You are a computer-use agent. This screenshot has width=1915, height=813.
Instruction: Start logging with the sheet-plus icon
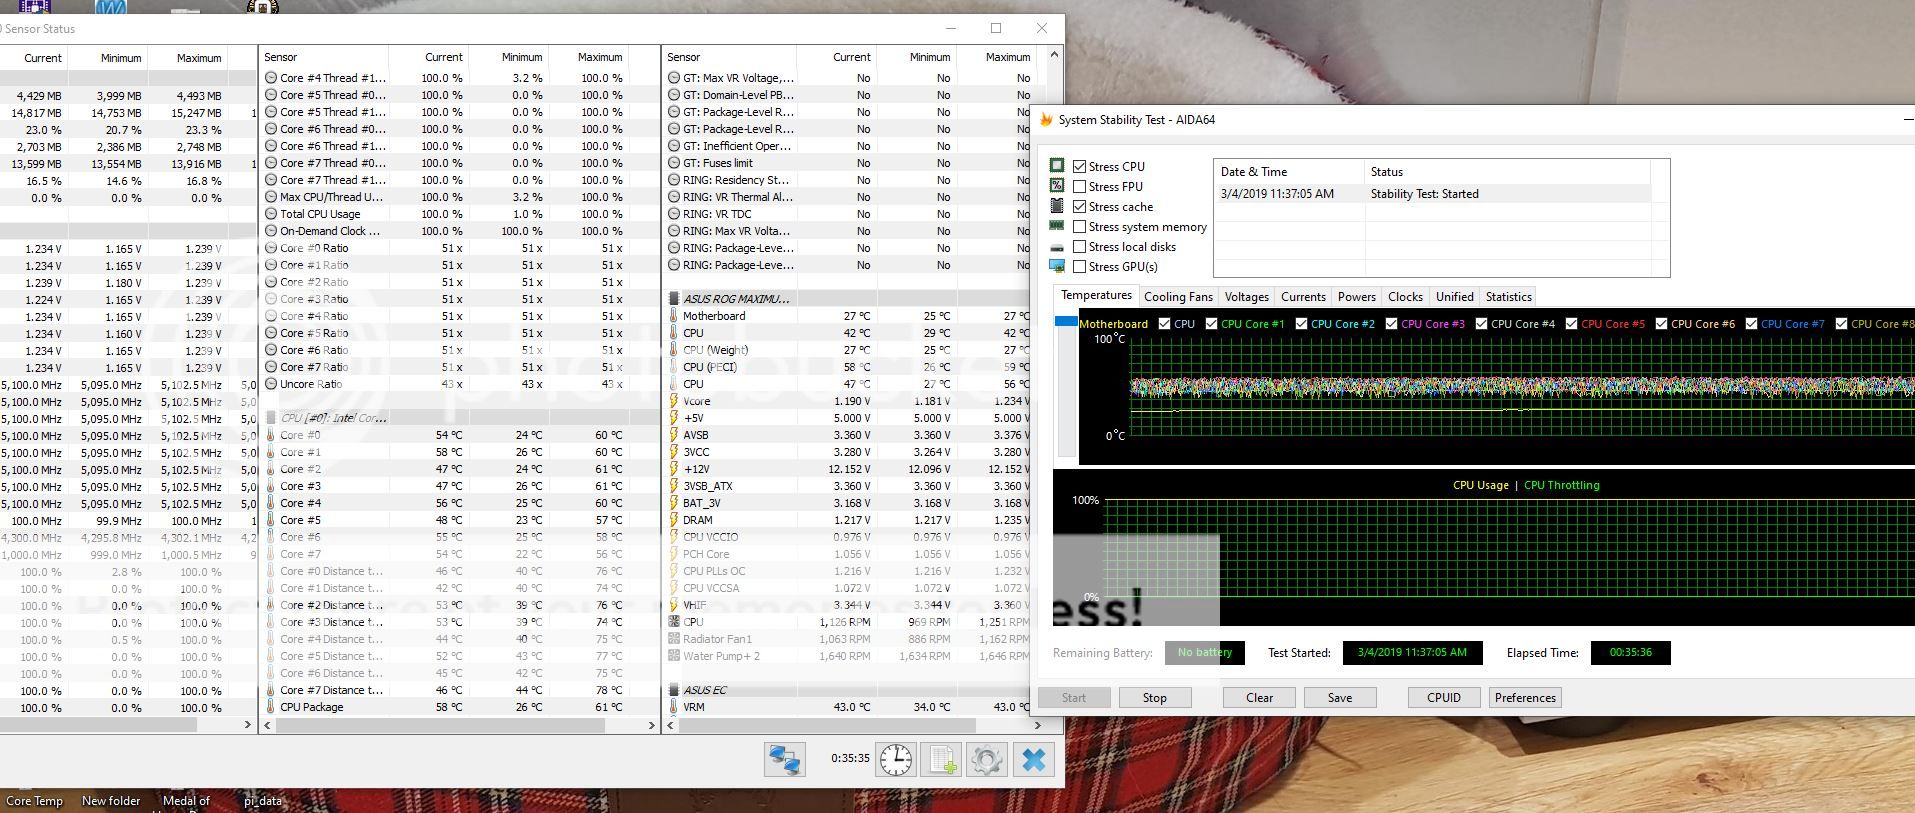tap(942, 760)
